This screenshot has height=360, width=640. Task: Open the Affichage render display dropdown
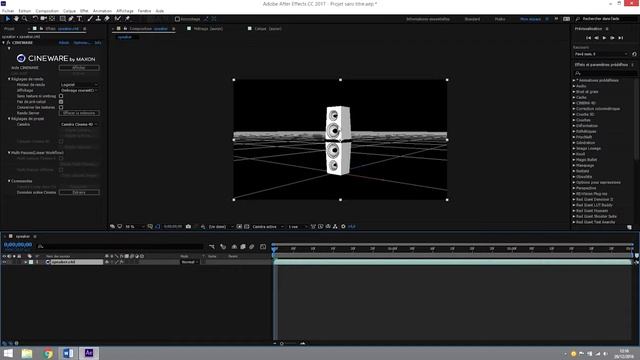click(x=79, y=90)
